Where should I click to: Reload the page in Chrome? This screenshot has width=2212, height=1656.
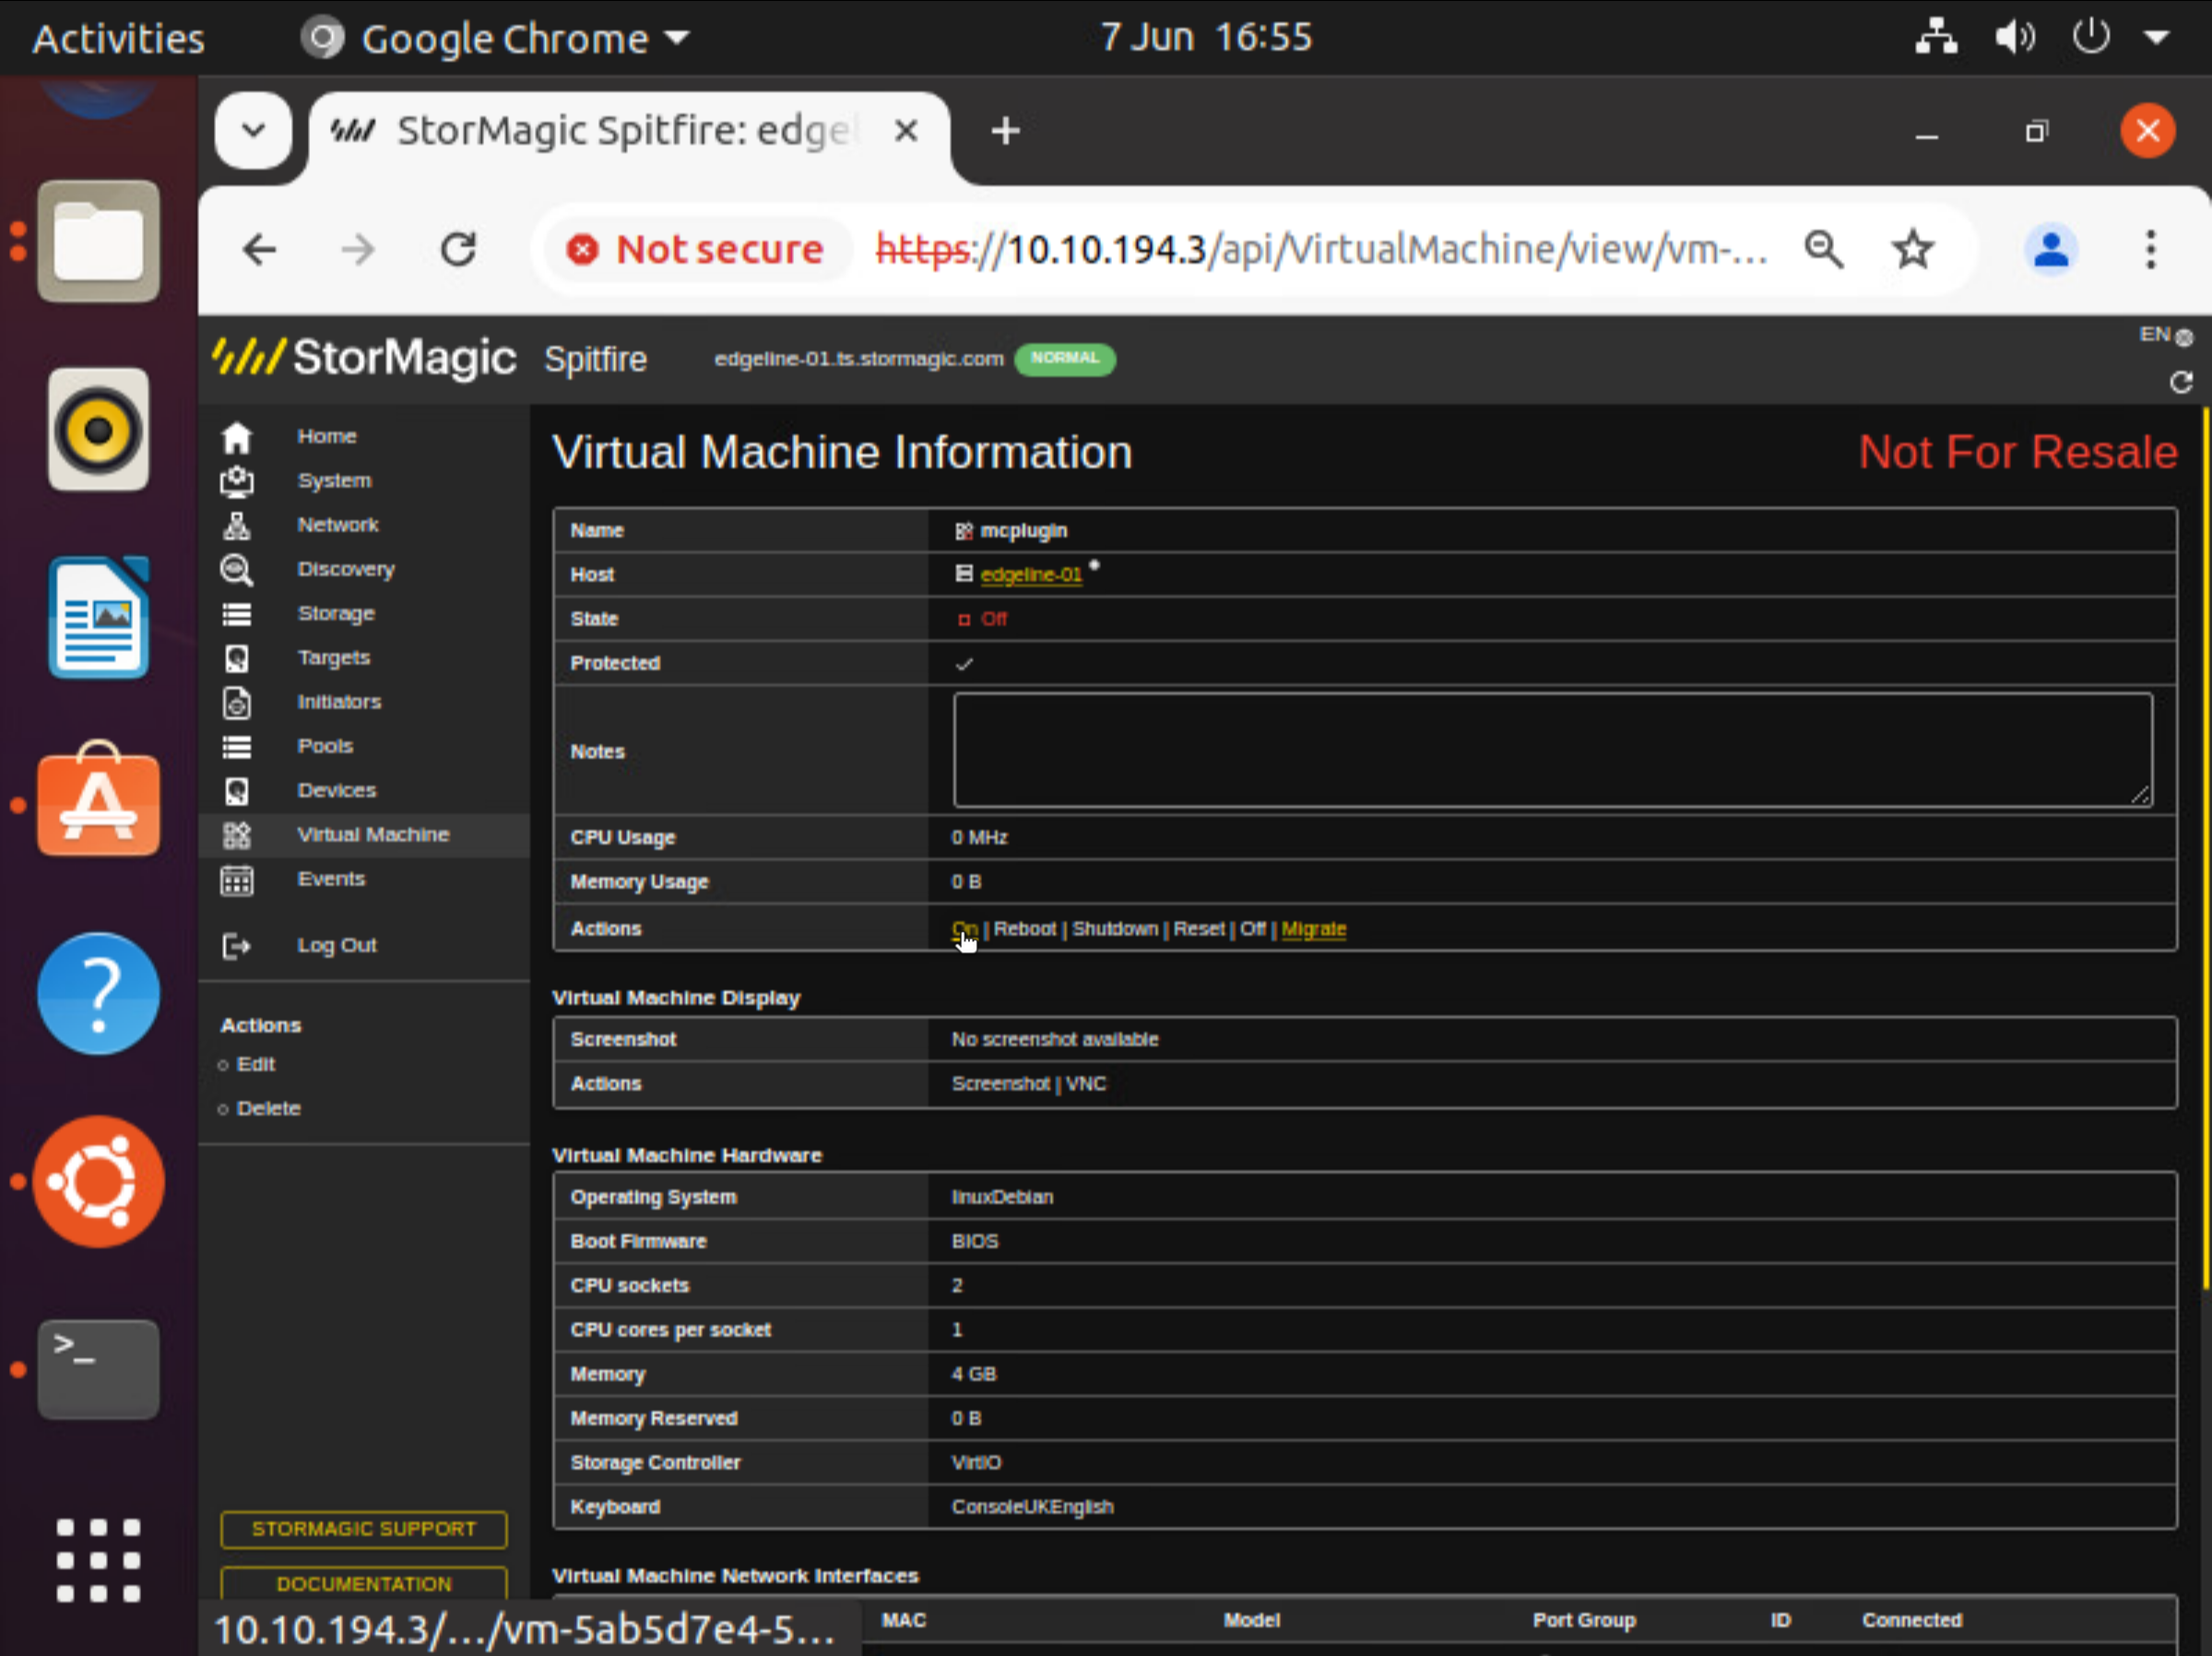459,249
